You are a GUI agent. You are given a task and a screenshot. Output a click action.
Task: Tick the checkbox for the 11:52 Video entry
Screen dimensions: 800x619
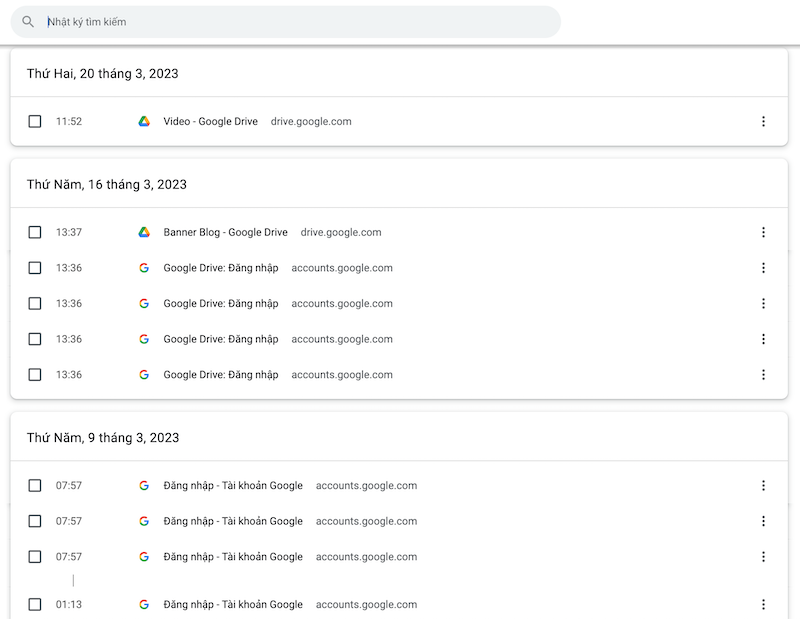coord(35,122)
